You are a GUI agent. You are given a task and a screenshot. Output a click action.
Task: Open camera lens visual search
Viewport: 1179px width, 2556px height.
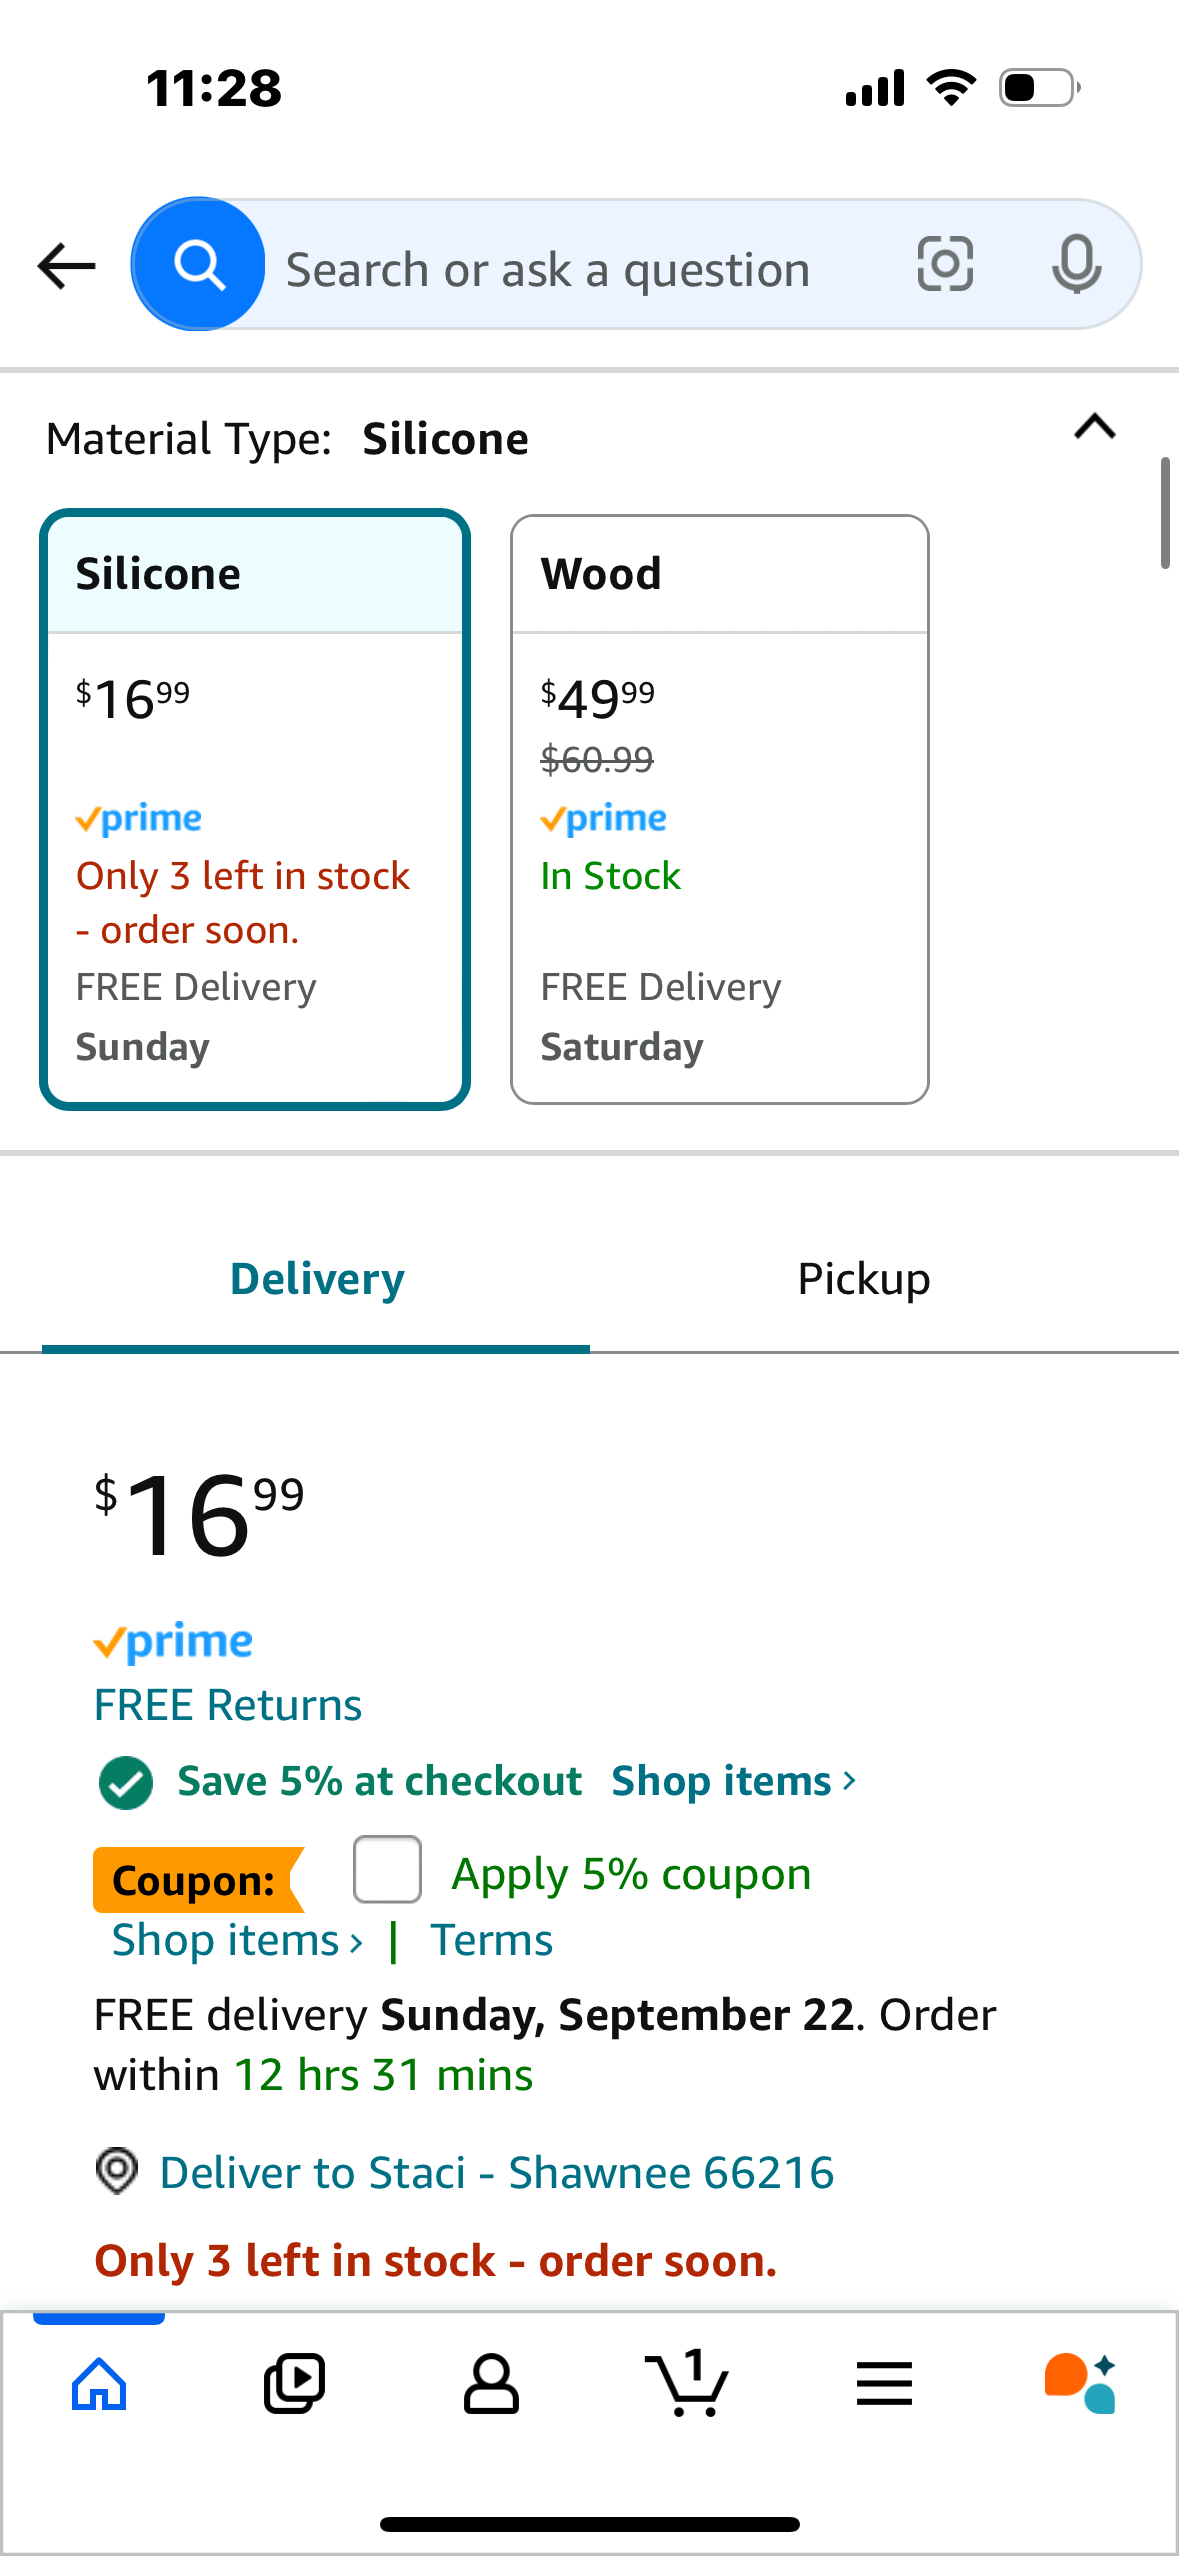945,265
